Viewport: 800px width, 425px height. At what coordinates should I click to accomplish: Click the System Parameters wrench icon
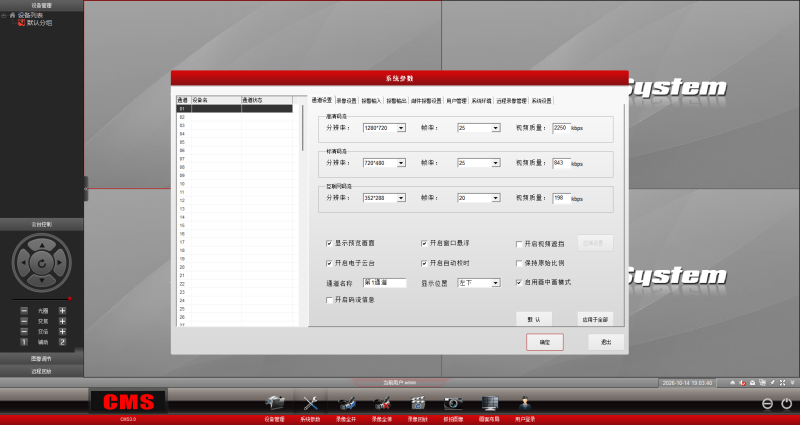pos(310,403)
